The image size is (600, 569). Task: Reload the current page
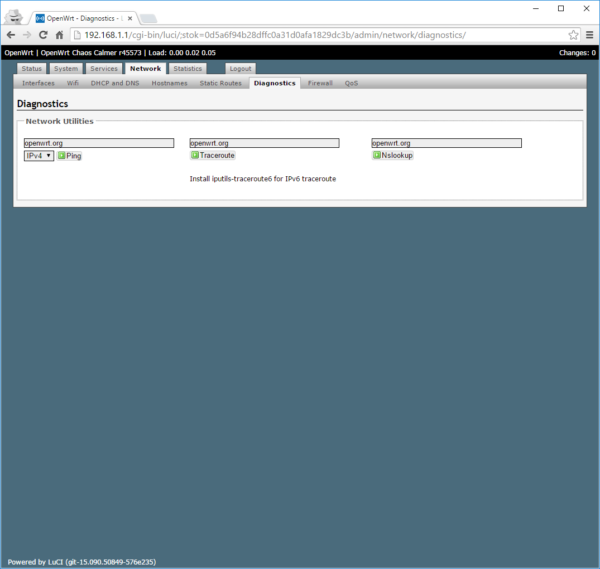point(43,35)
